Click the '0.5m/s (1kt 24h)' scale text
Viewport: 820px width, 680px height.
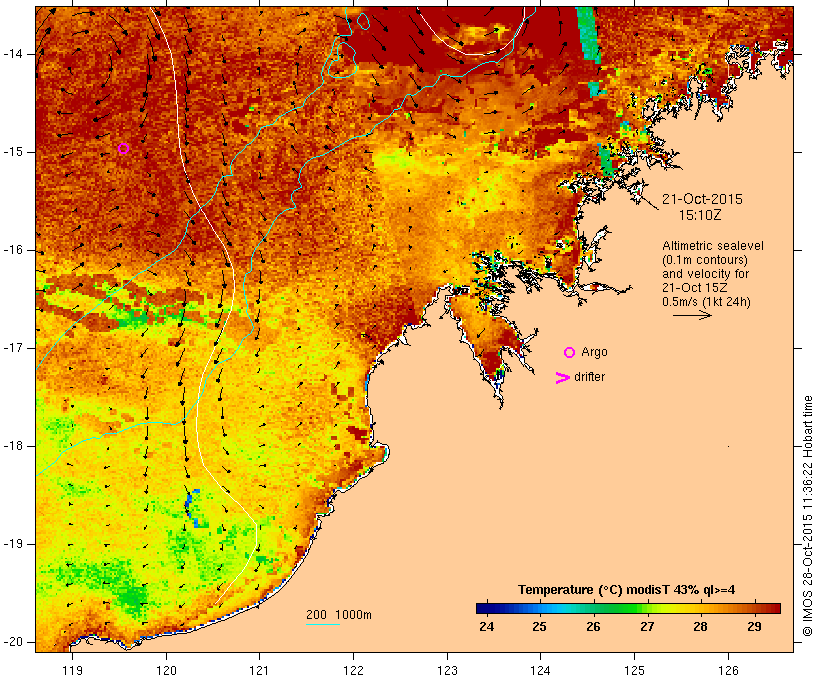point(706,302)
